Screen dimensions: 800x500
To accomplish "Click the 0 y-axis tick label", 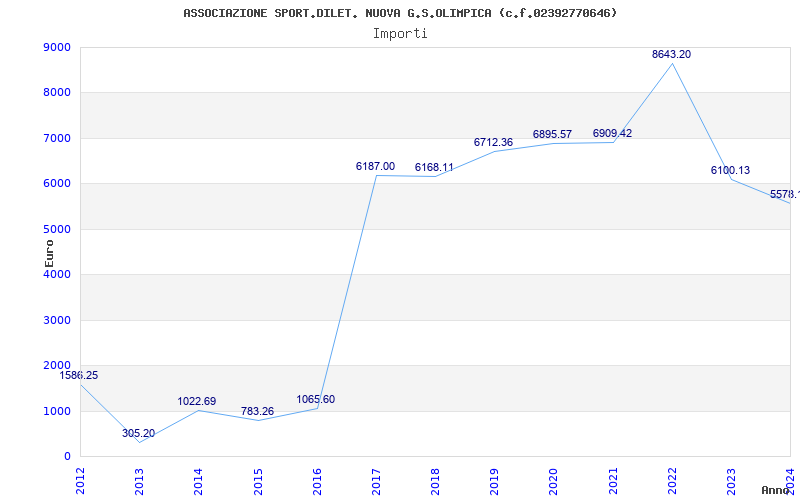I will click(x=67, y=457).
